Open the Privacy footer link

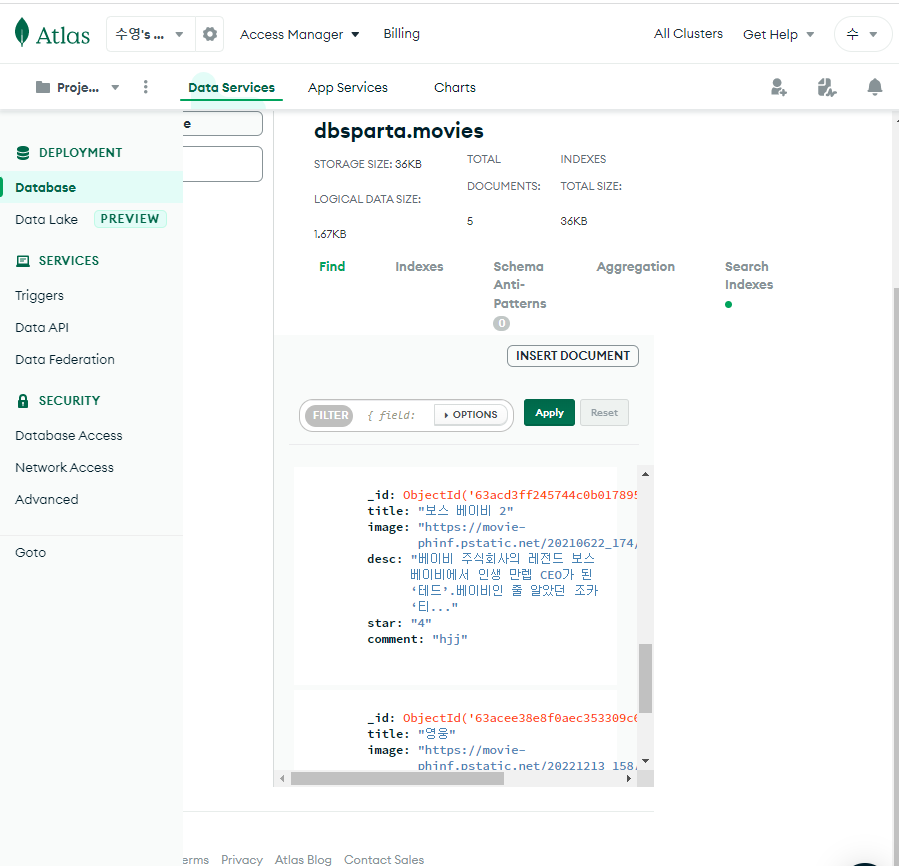tap(241, 859)
